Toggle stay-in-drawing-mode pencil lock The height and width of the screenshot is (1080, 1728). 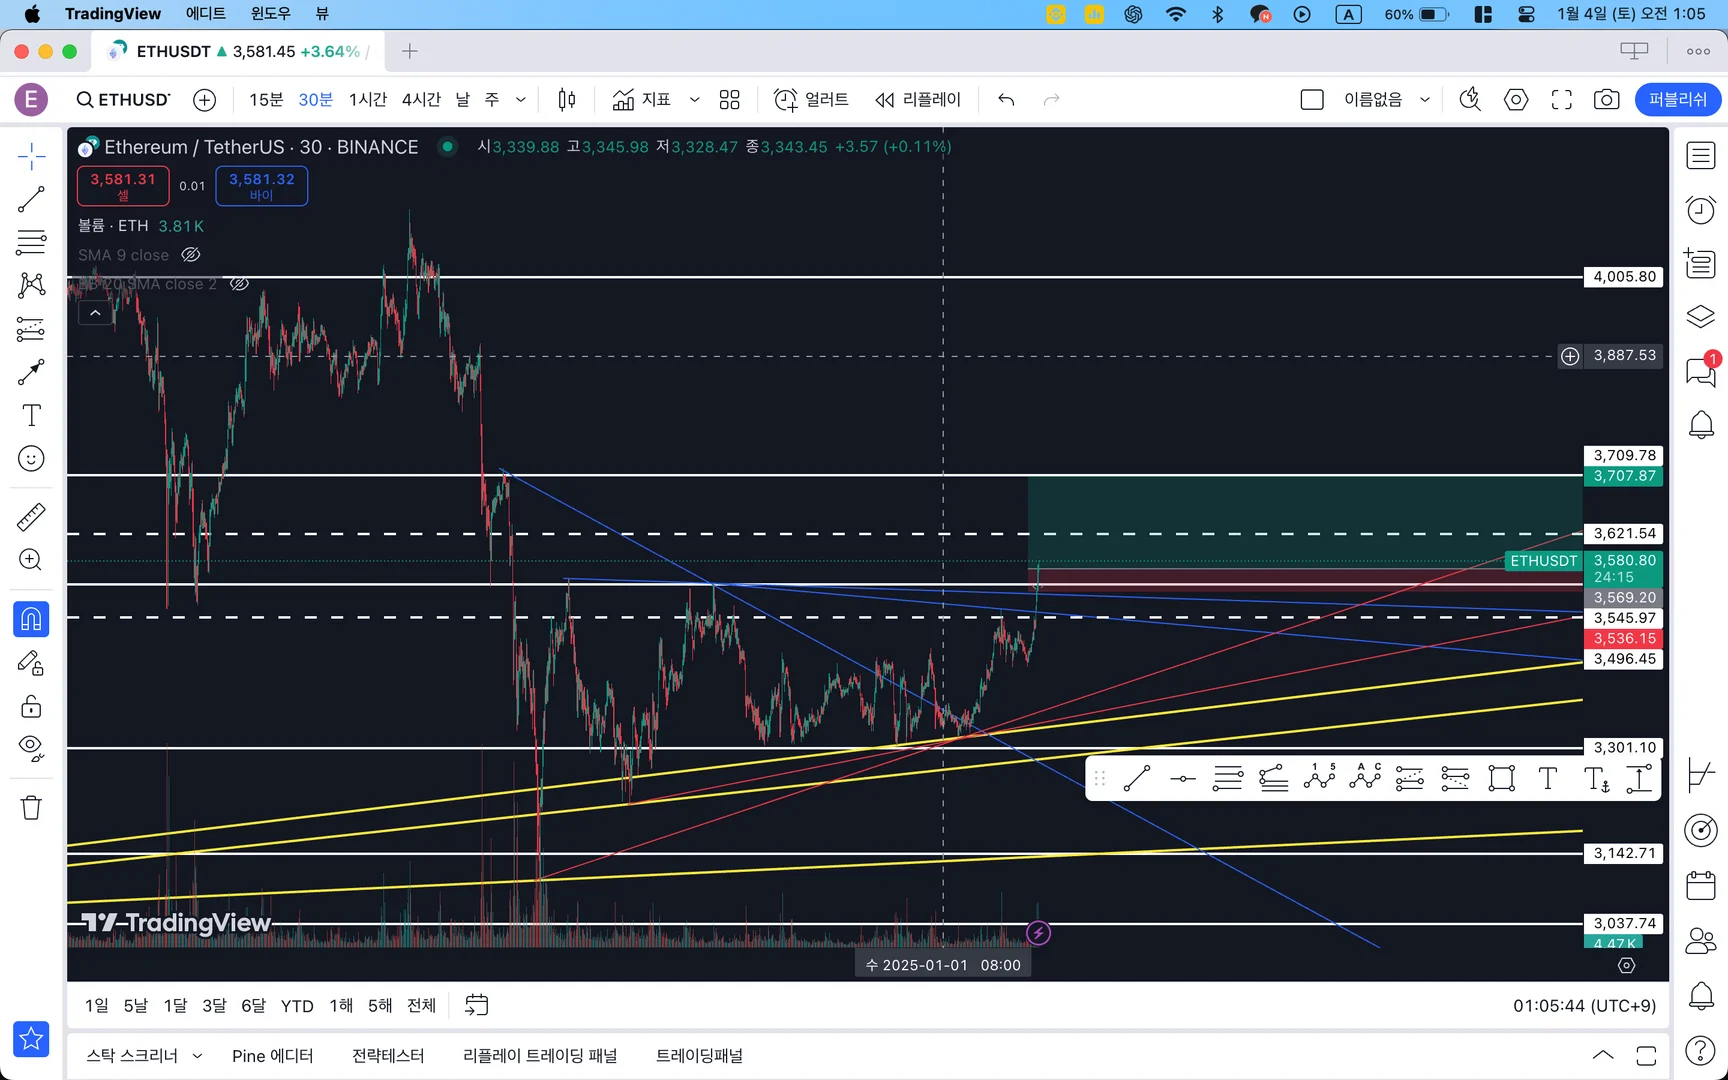[31, 663]
